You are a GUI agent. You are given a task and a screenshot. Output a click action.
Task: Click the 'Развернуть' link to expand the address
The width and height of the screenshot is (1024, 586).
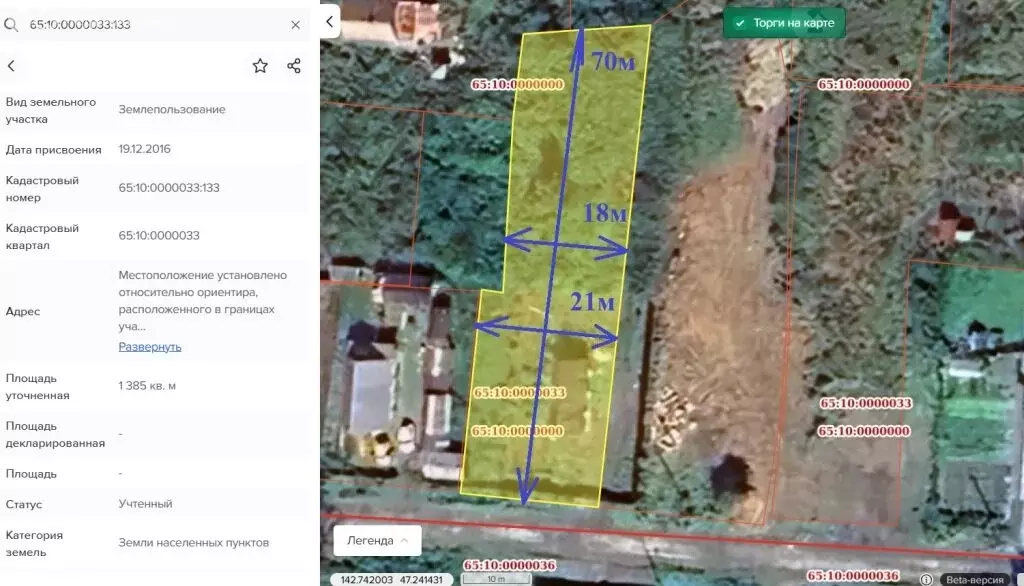click(x=150, y=347)
